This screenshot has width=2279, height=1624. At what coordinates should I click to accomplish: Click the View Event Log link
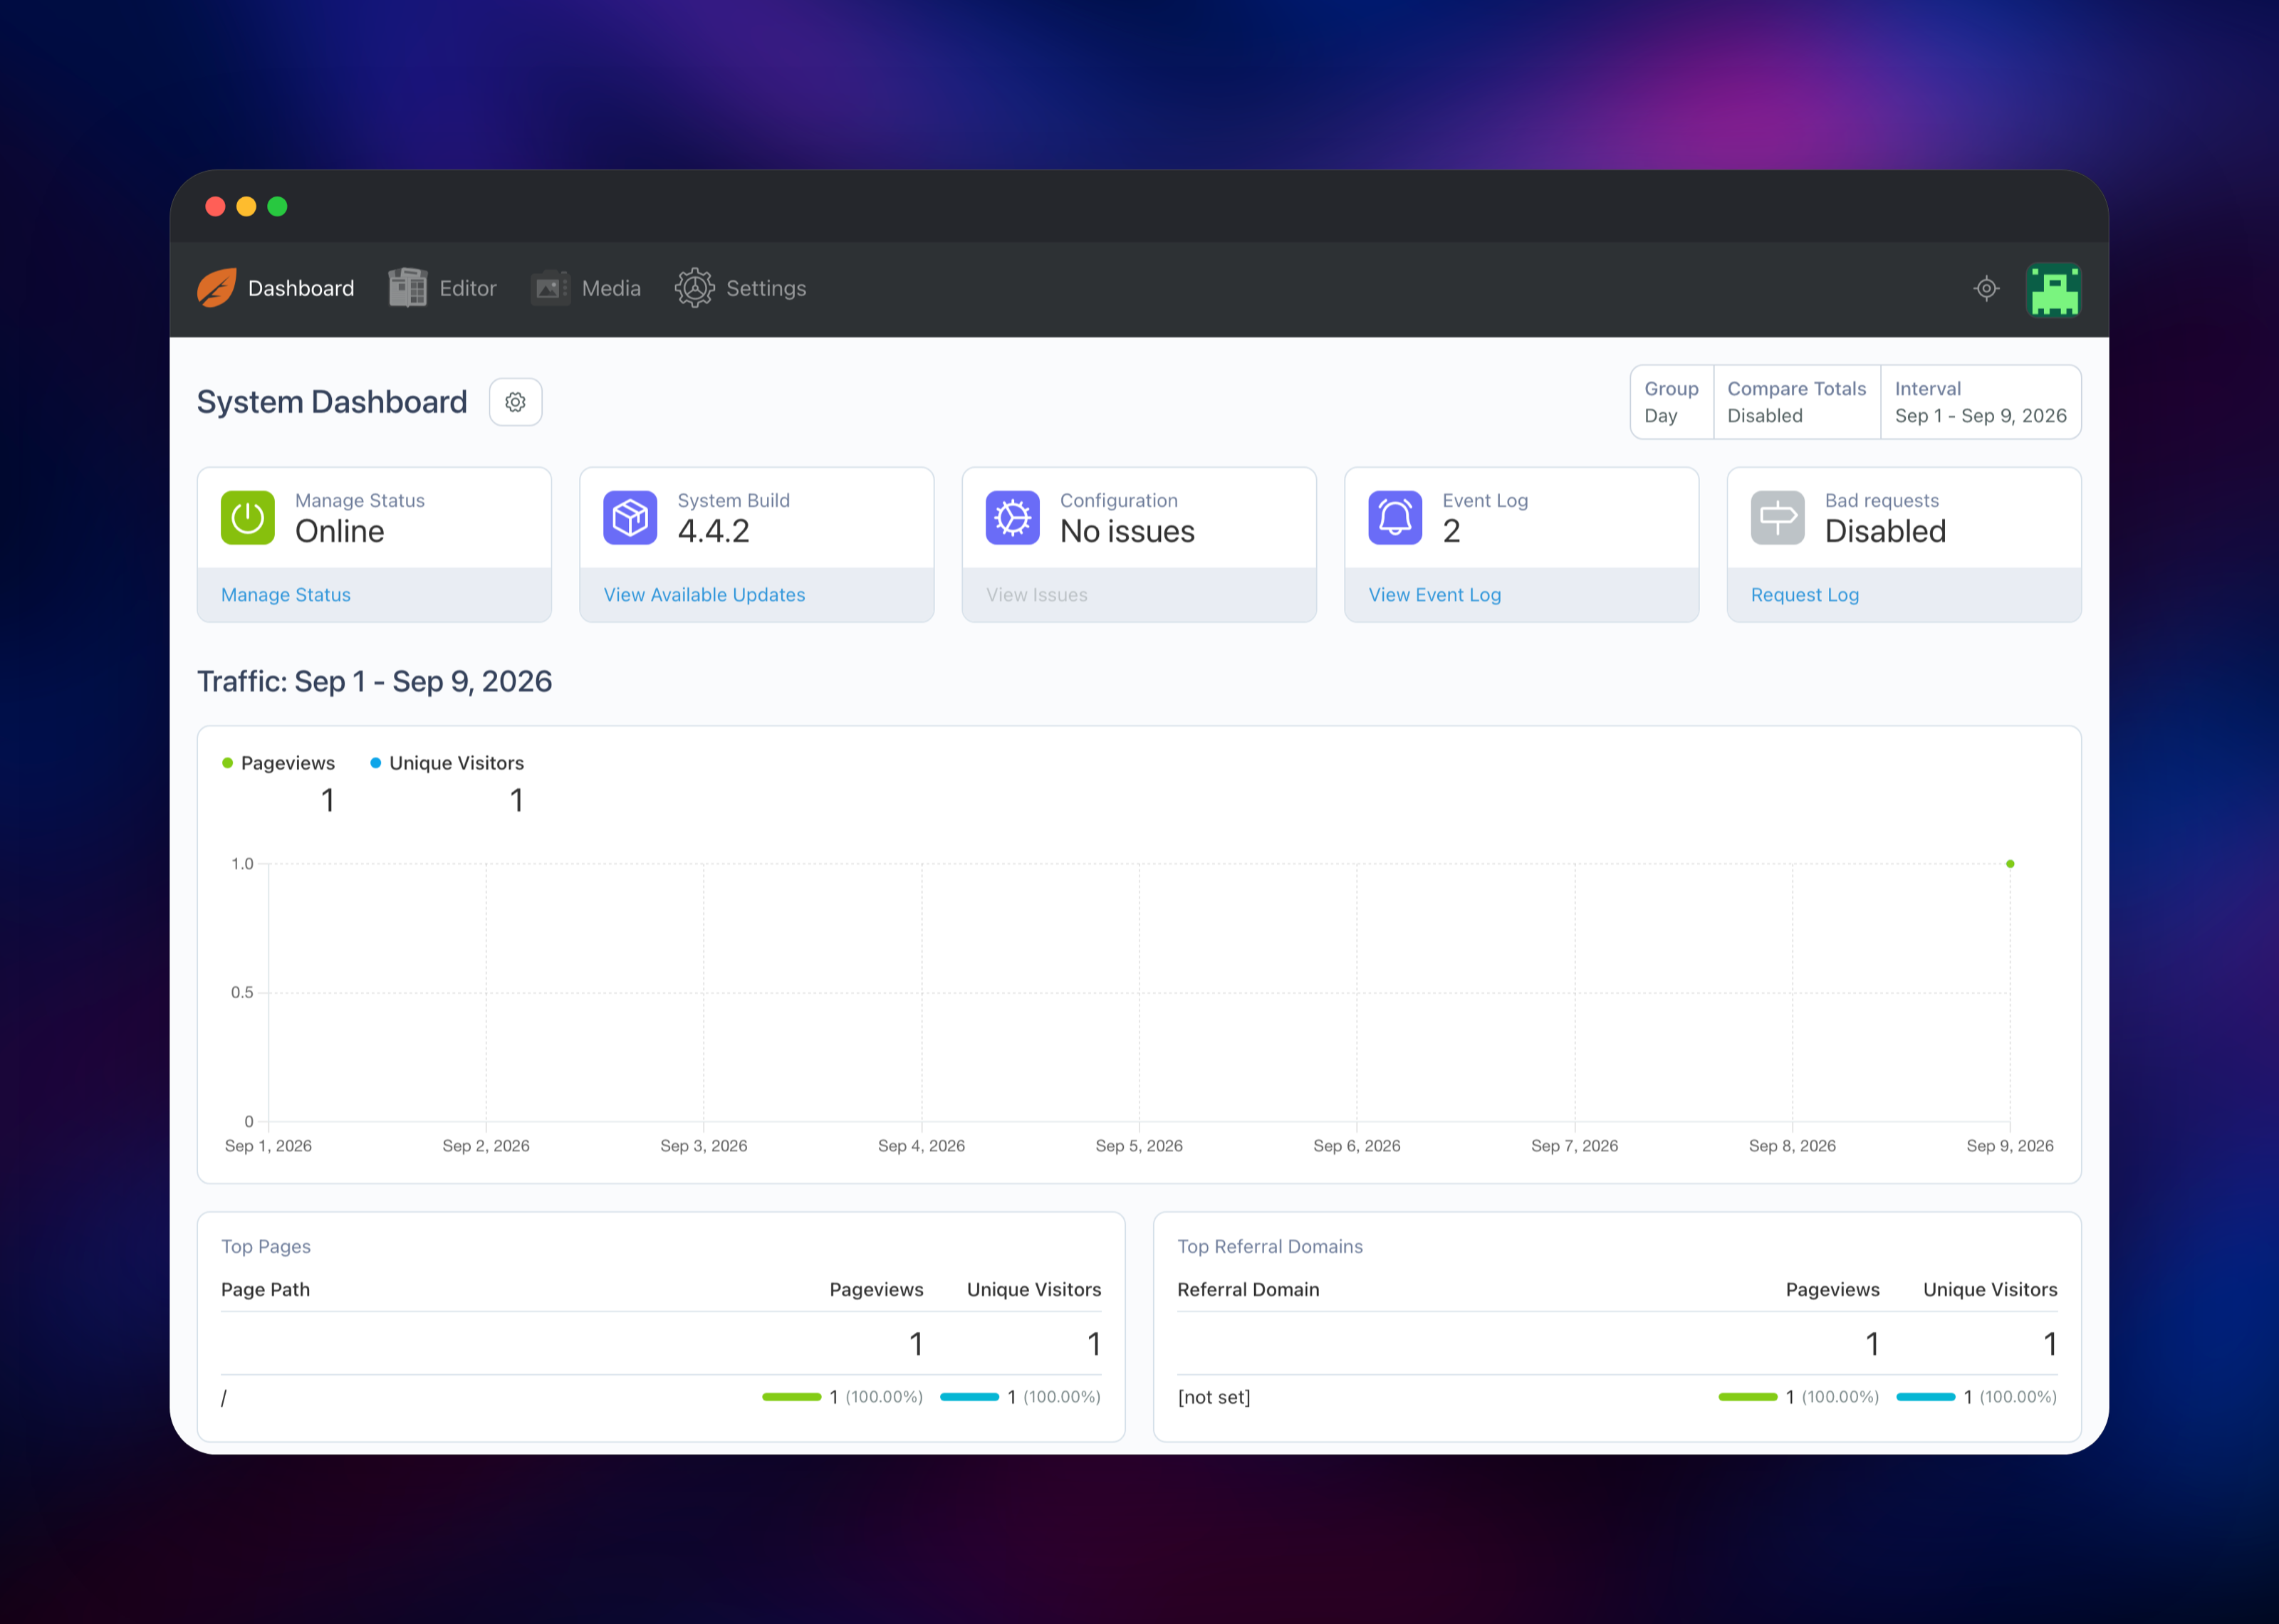tap(1435, 595)
